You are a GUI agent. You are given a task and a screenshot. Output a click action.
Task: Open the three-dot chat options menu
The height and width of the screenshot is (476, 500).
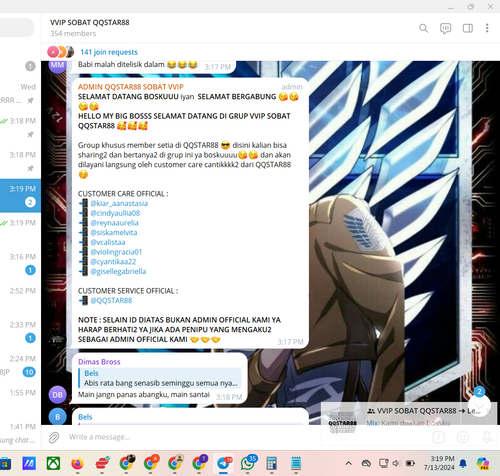487,28
